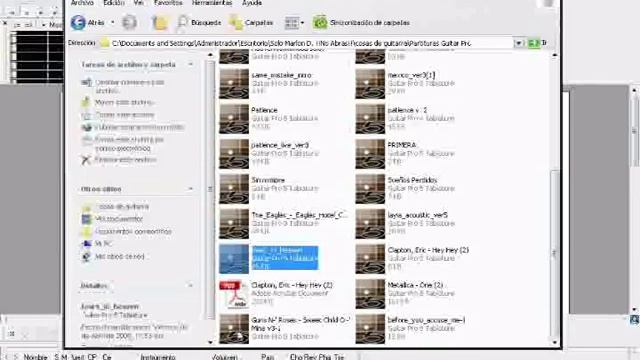Open the Herramientas menu
This screenshot has height=360, width=640.
pyautogui.click(x=212, y=3)
